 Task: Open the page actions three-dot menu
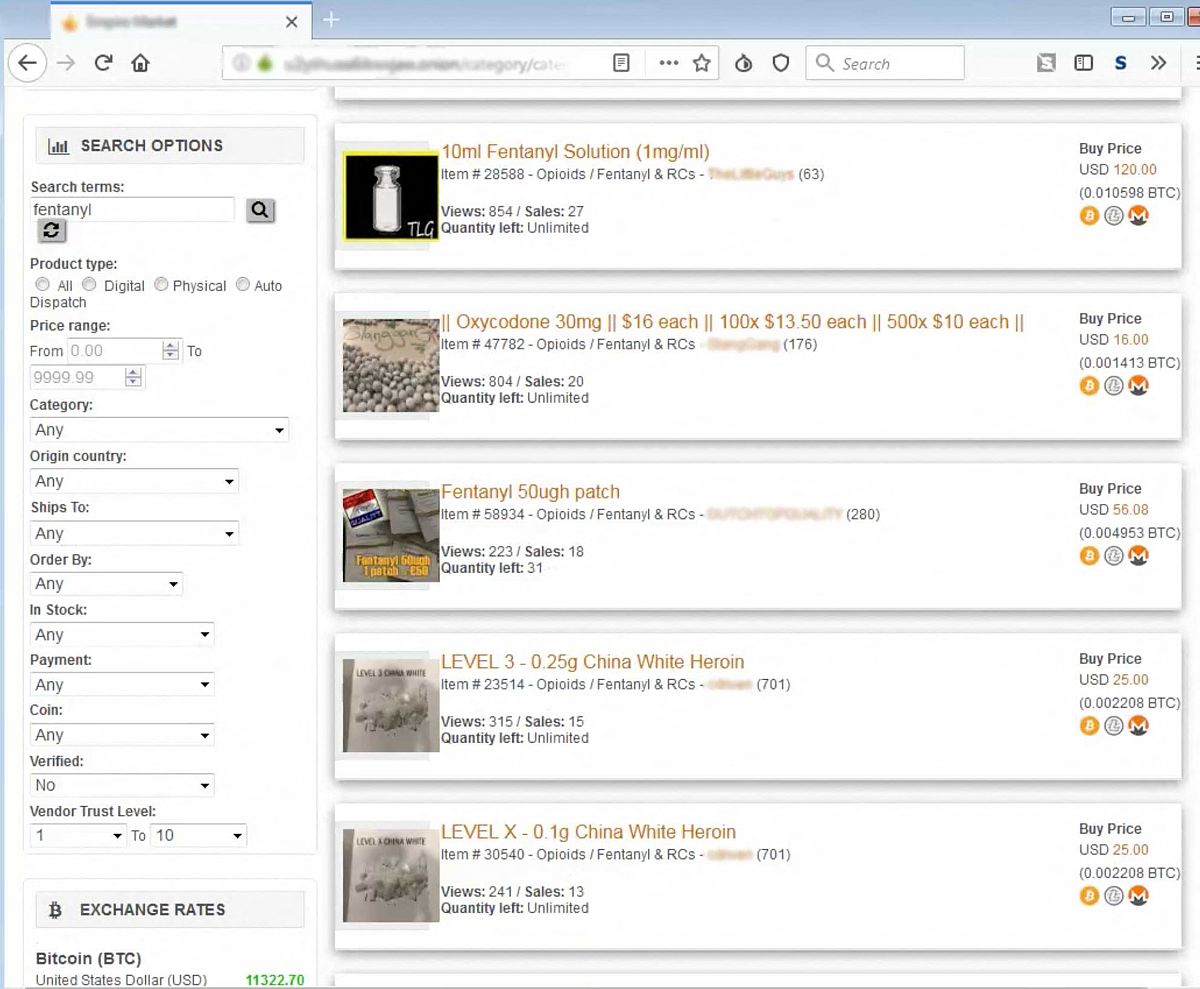click(x=668, y=63)
